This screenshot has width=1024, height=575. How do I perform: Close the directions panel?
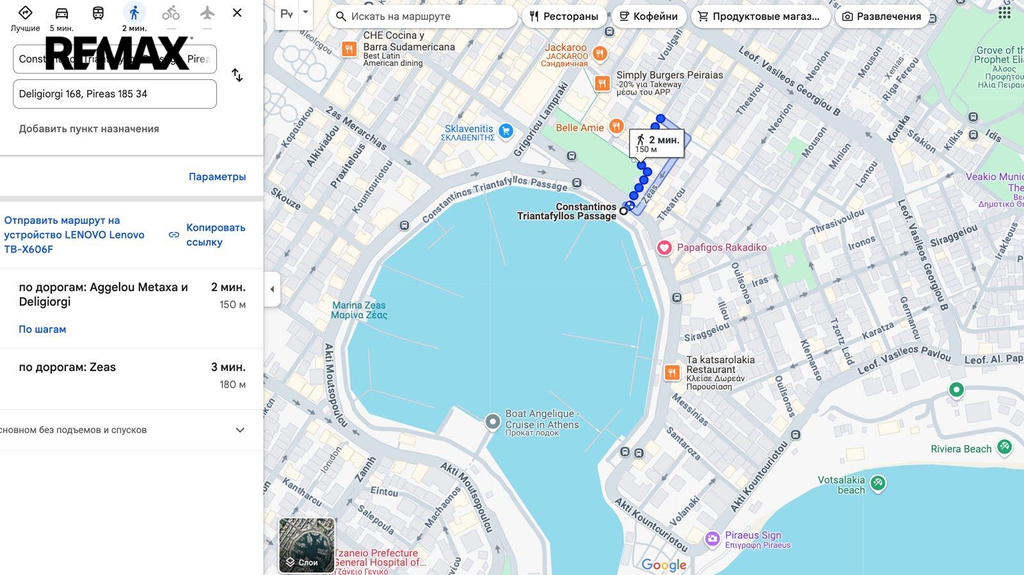tap(237, 13)
